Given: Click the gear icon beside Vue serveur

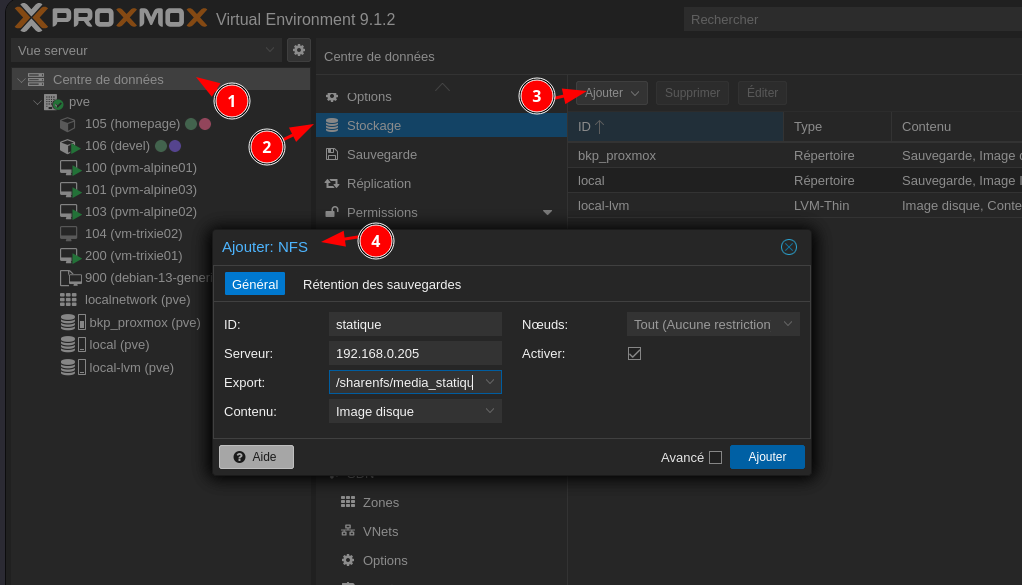Looking at the screenshot, I should (x=298, y=50).
